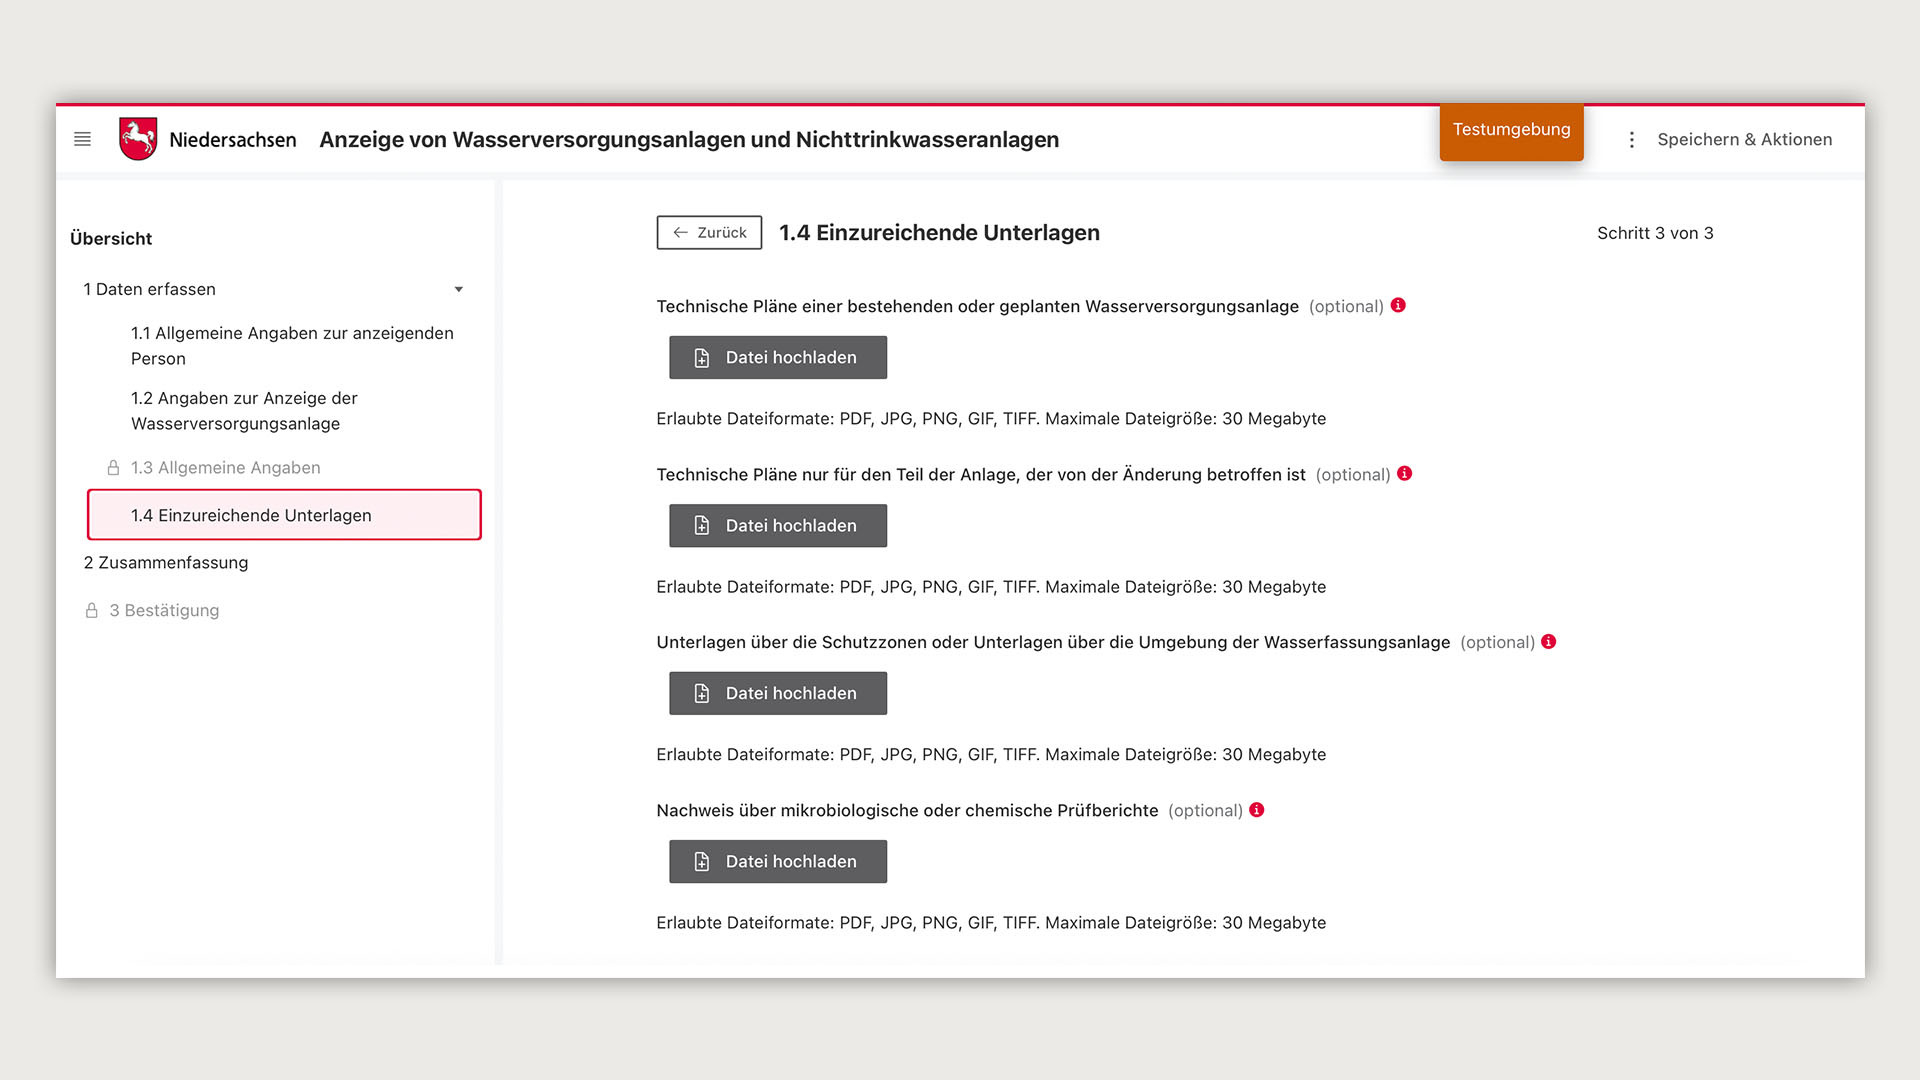Open the three-dot menu next to Speichern & Aktionen
1920x1080 pixels.
1631,140
